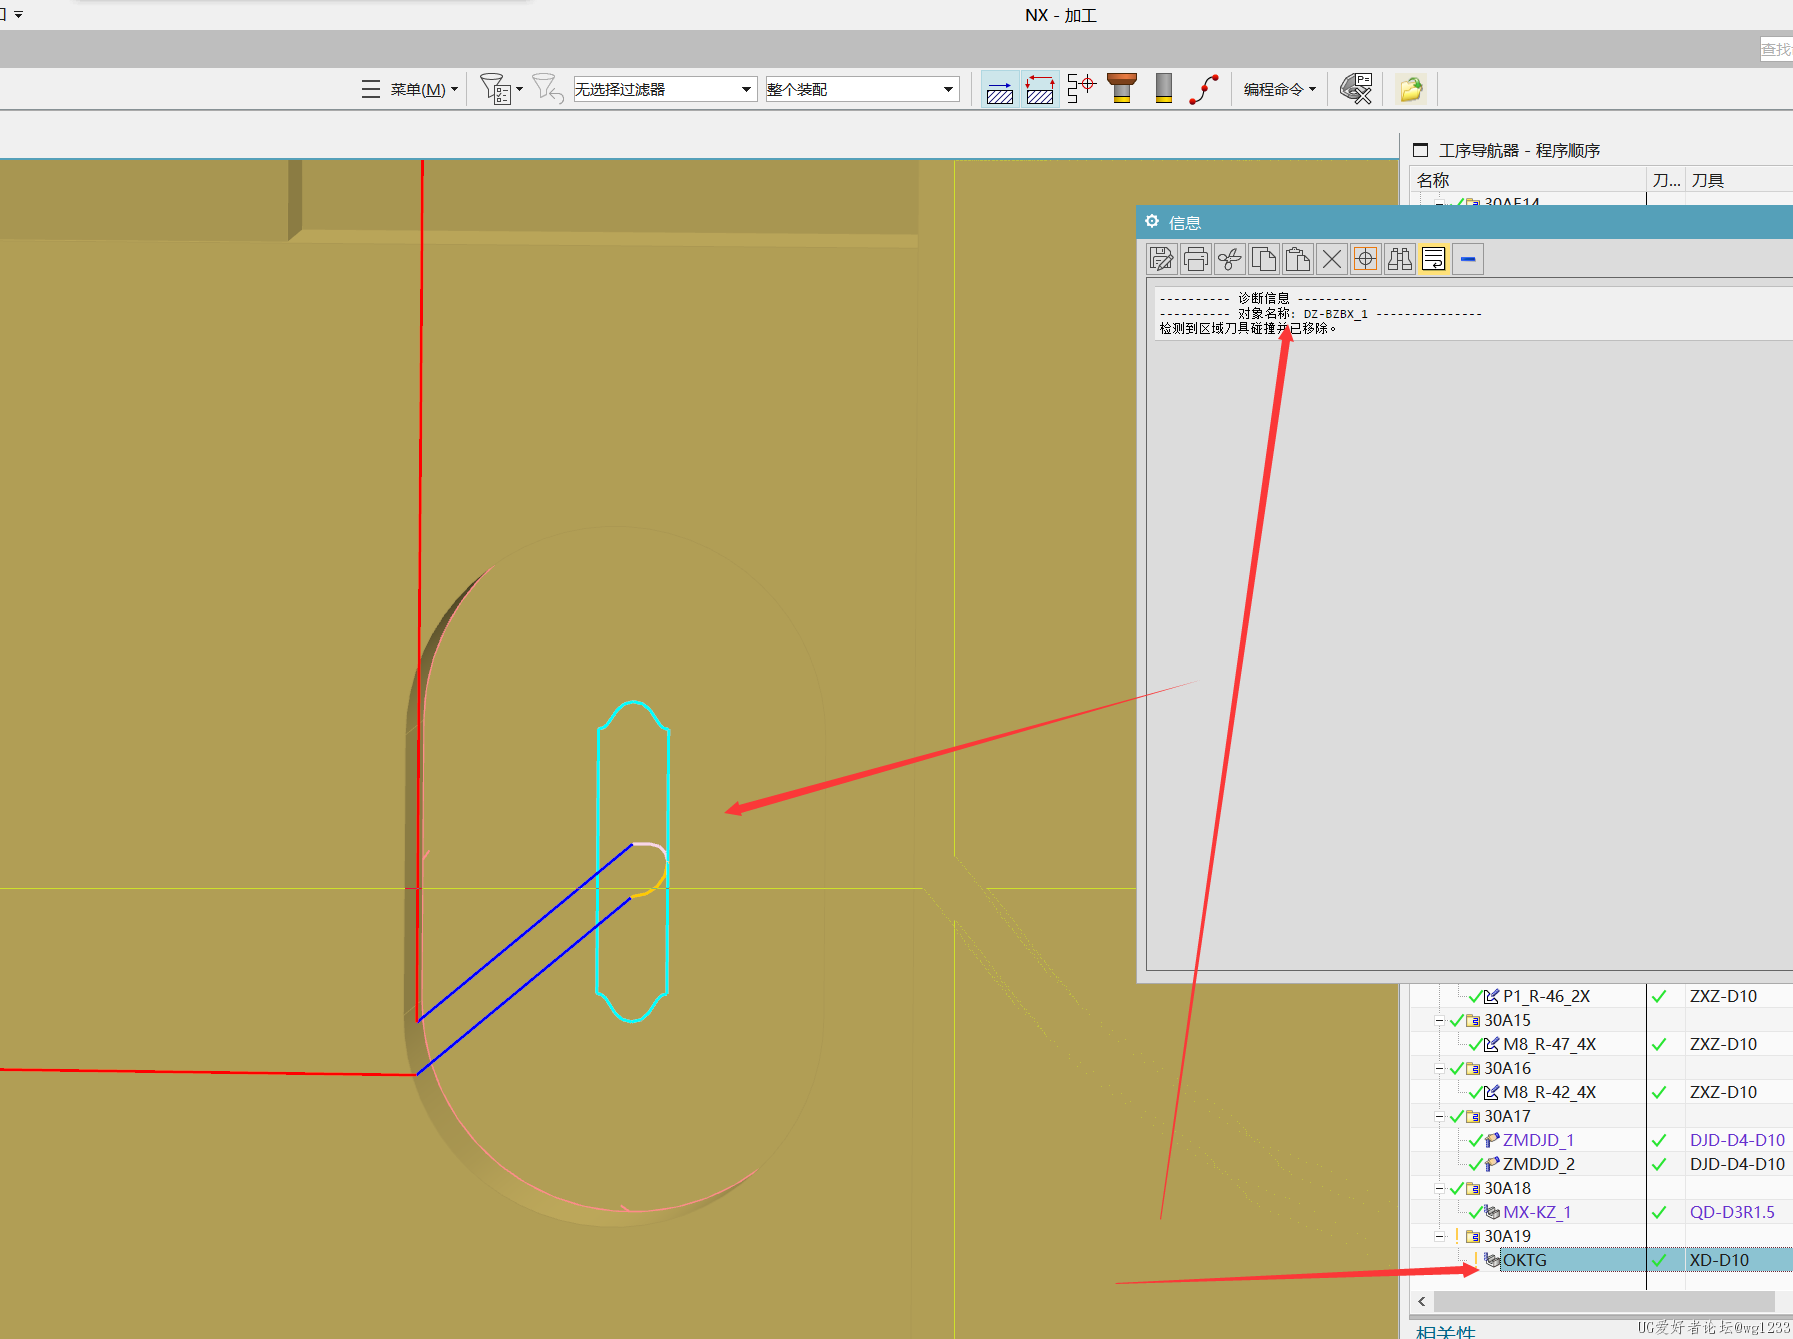Click the narrow 刀... column header
Image resolution: width=1793 pixels, height=1339 pixels.
point(1666,180)
